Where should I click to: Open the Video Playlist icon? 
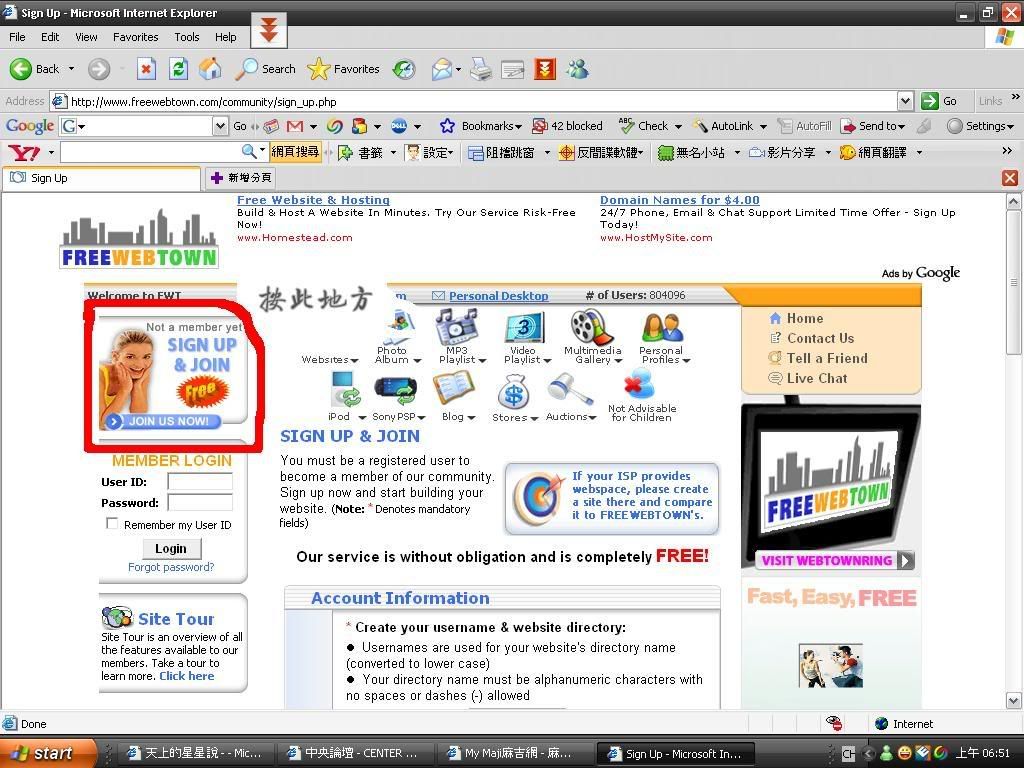523,327
